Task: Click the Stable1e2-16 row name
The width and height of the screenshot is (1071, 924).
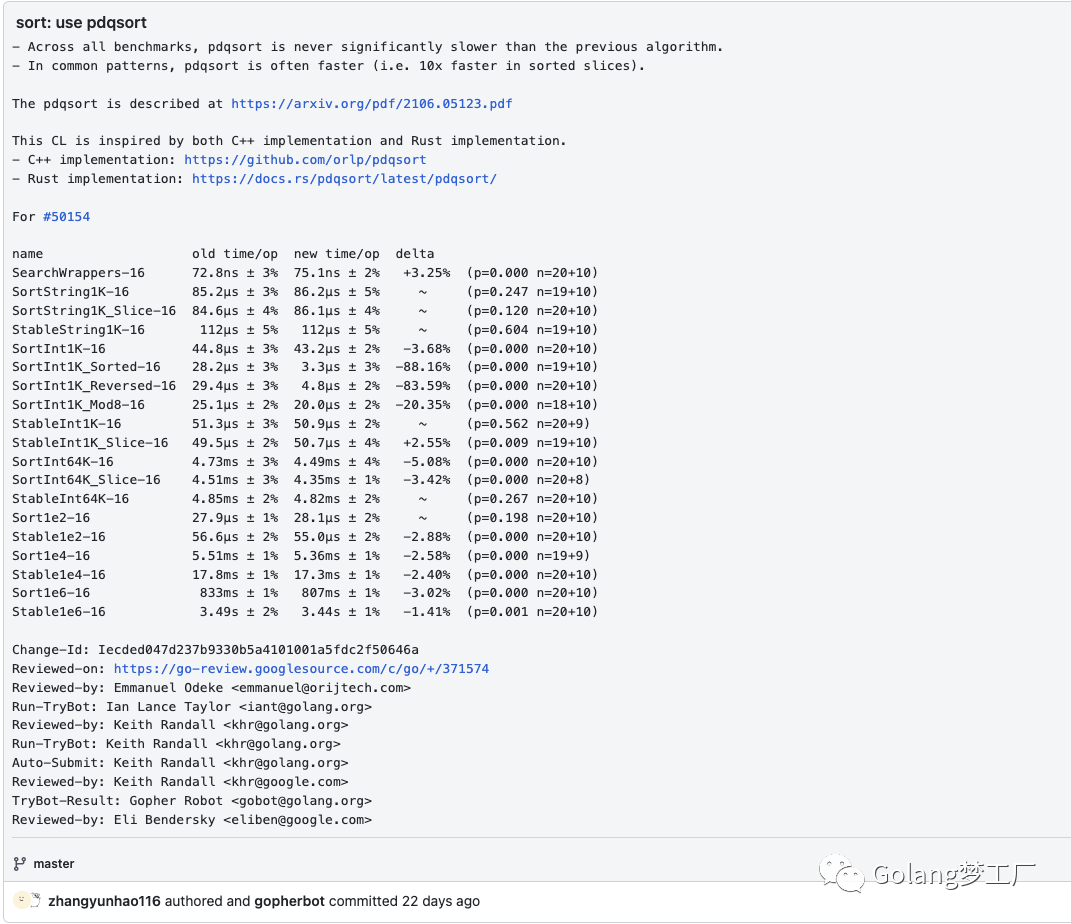Action: point(59,537)
